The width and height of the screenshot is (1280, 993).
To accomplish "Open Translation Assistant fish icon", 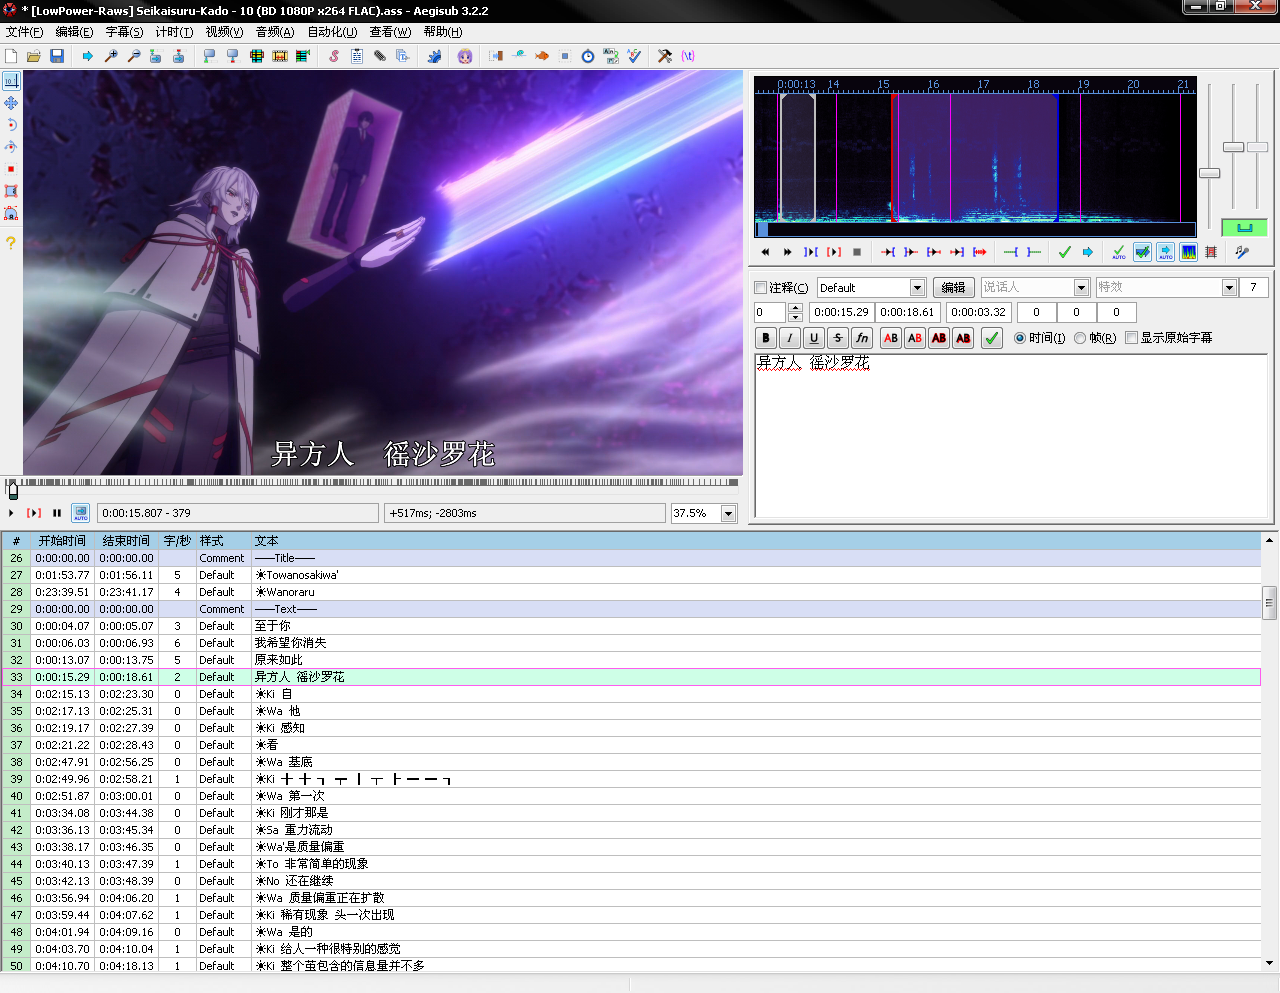I will tap(542, 56).
